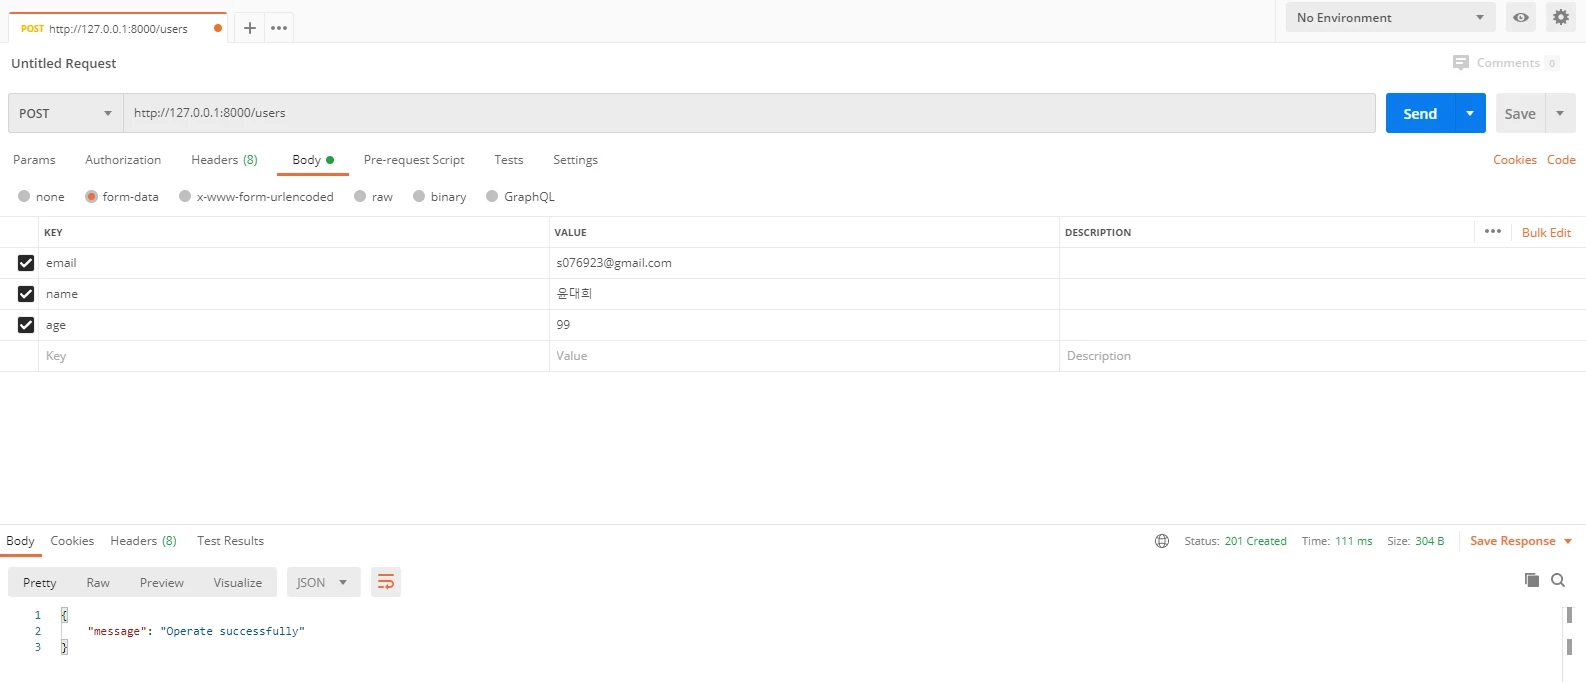Click the blue Send button

pyautogui.click(x=1419, y=113)
